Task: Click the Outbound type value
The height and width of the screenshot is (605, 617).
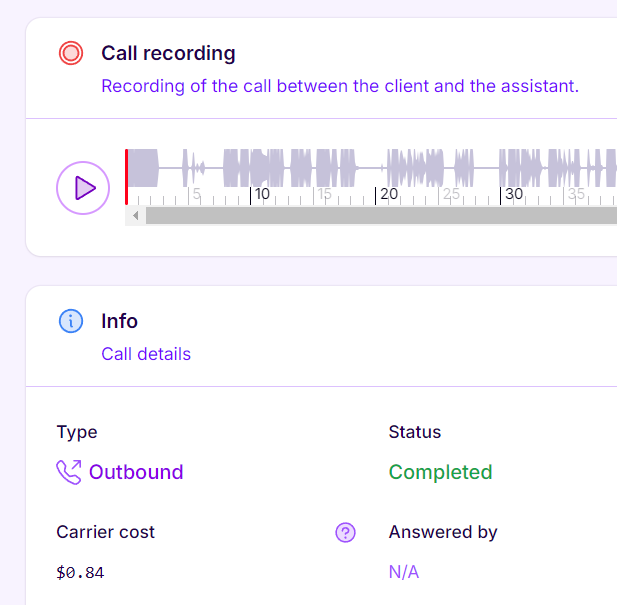Action: [136, 472]
